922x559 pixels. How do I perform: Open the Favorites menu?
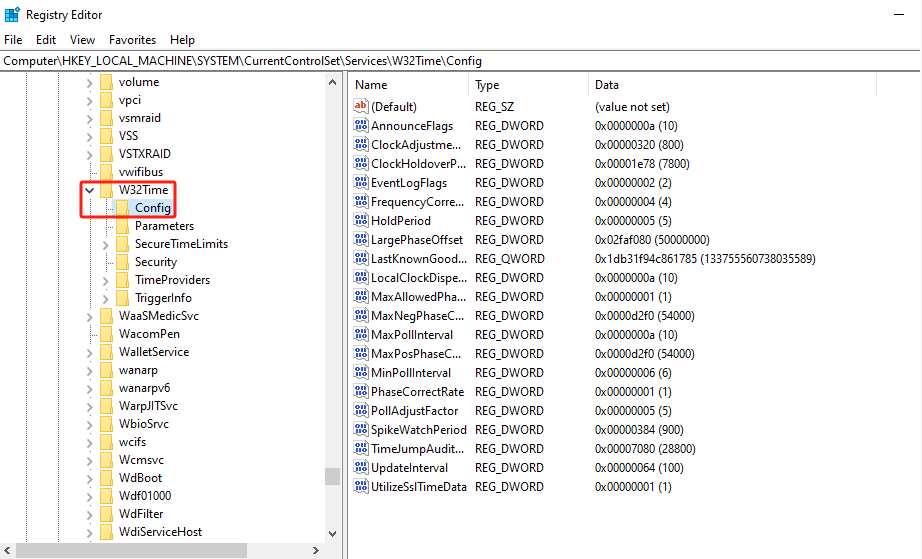click(132, 40)
